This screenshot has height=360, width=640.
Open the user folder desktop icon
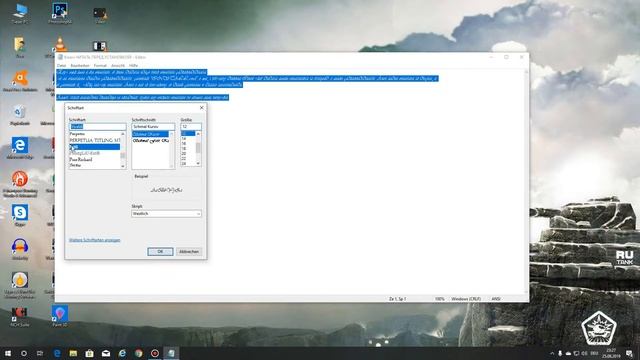coord(20,47)
